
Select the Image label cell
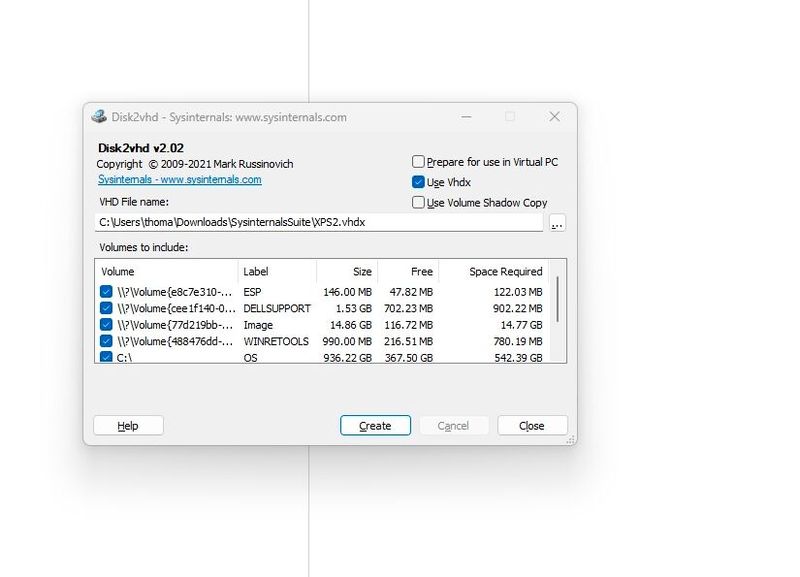coord(258,324)
